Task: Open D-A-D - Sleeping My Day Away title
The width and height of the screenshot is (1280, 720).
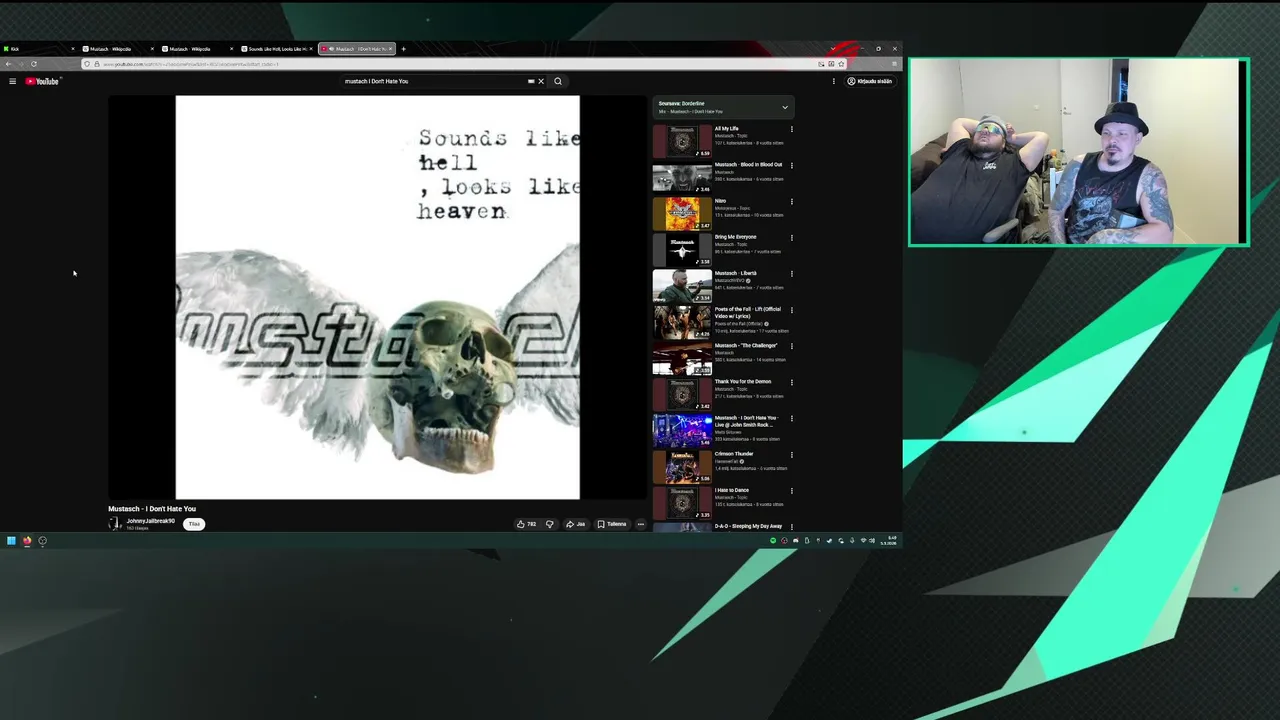Action: pos(748,526)
